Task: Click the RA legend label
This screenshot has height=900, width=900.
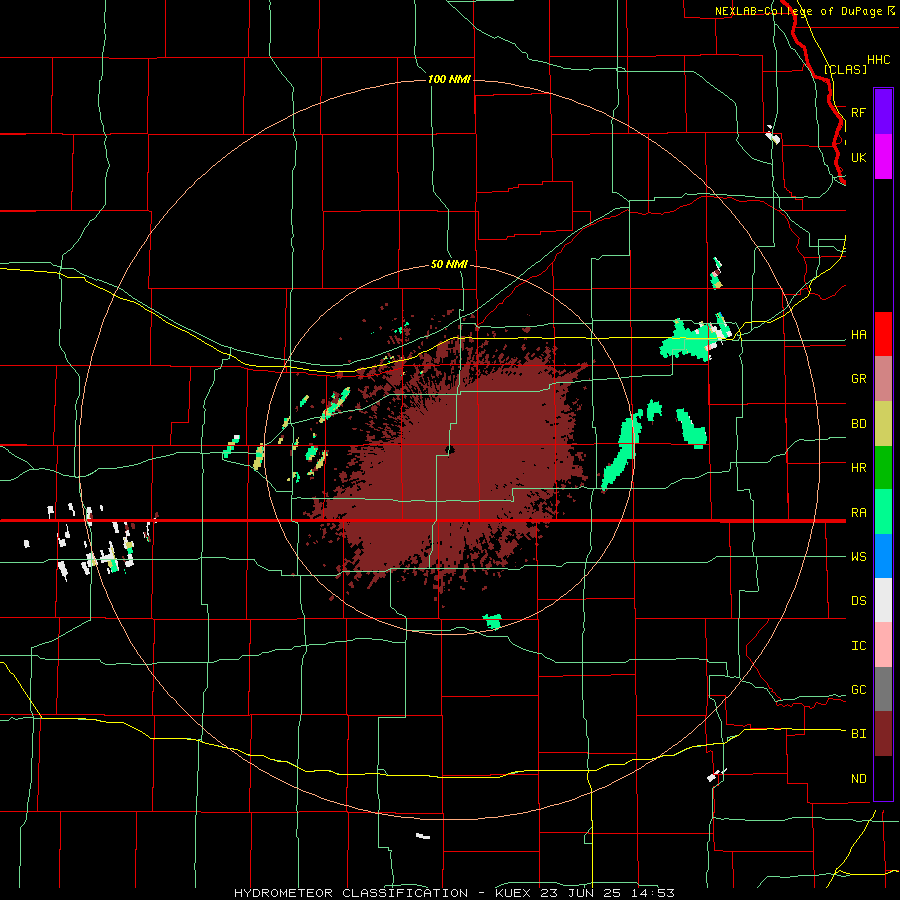Action: click(x=858, y=513)
